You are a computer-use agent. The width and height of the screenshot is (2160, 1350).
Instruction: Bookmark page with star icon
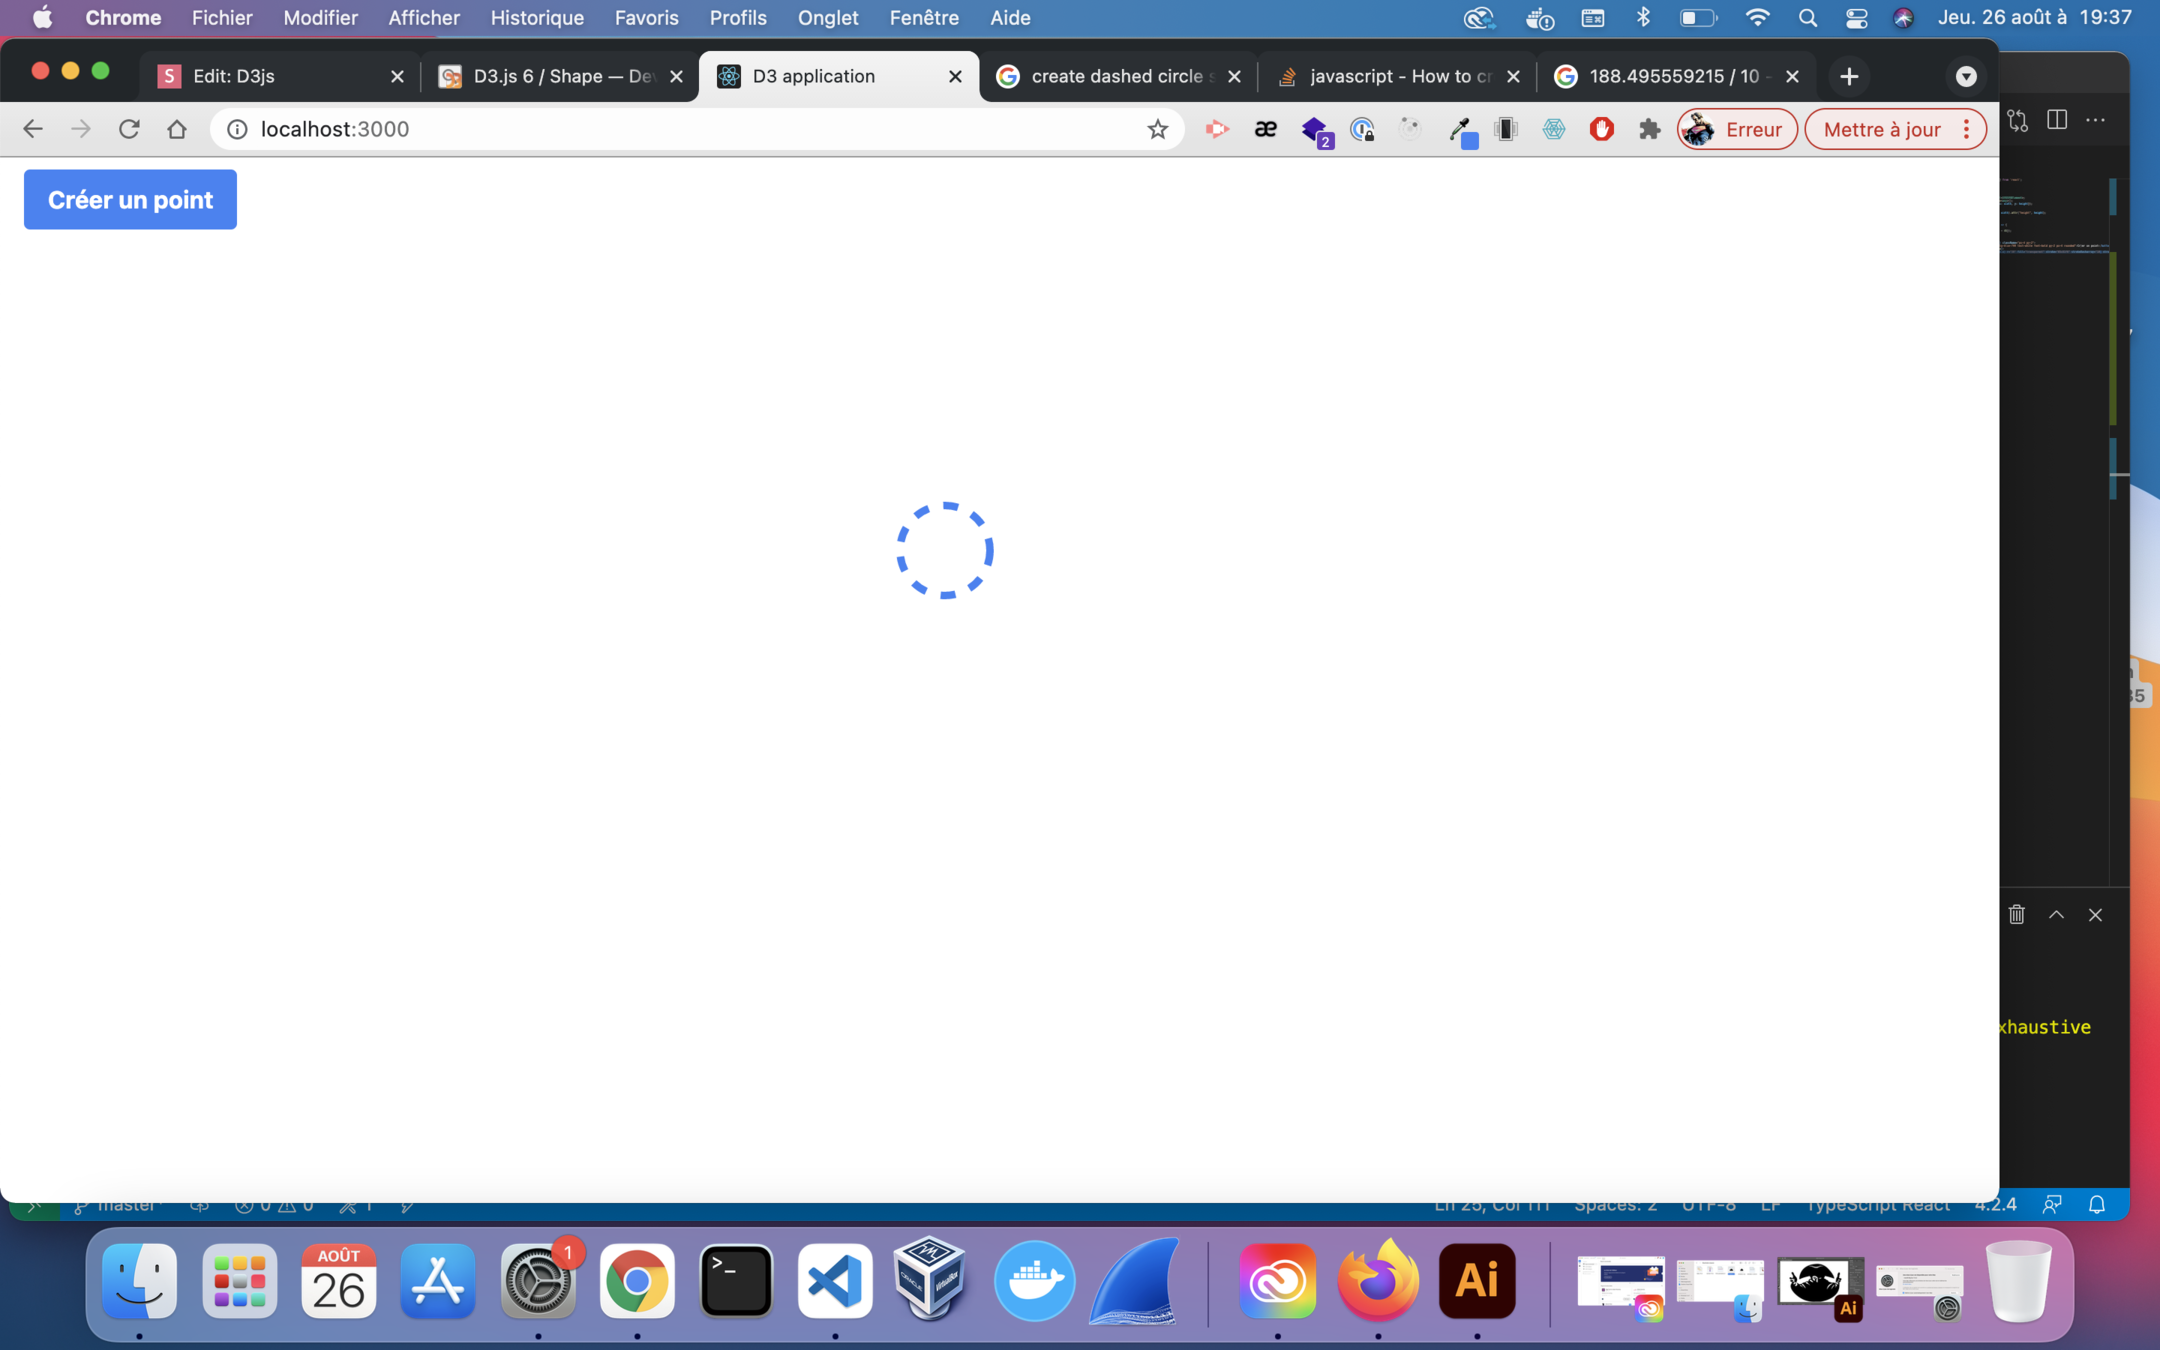[1157, 129]
